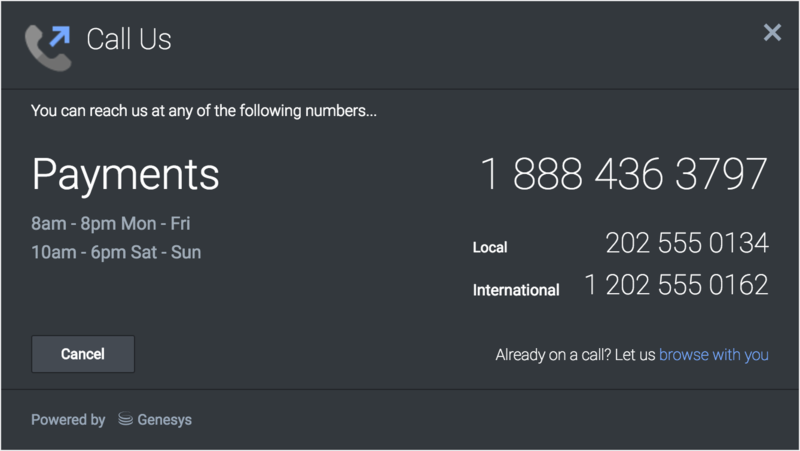Viewport: 800px width, 451px height.
Task: Click the 'You can reach us' intro text
Action: 204,110
